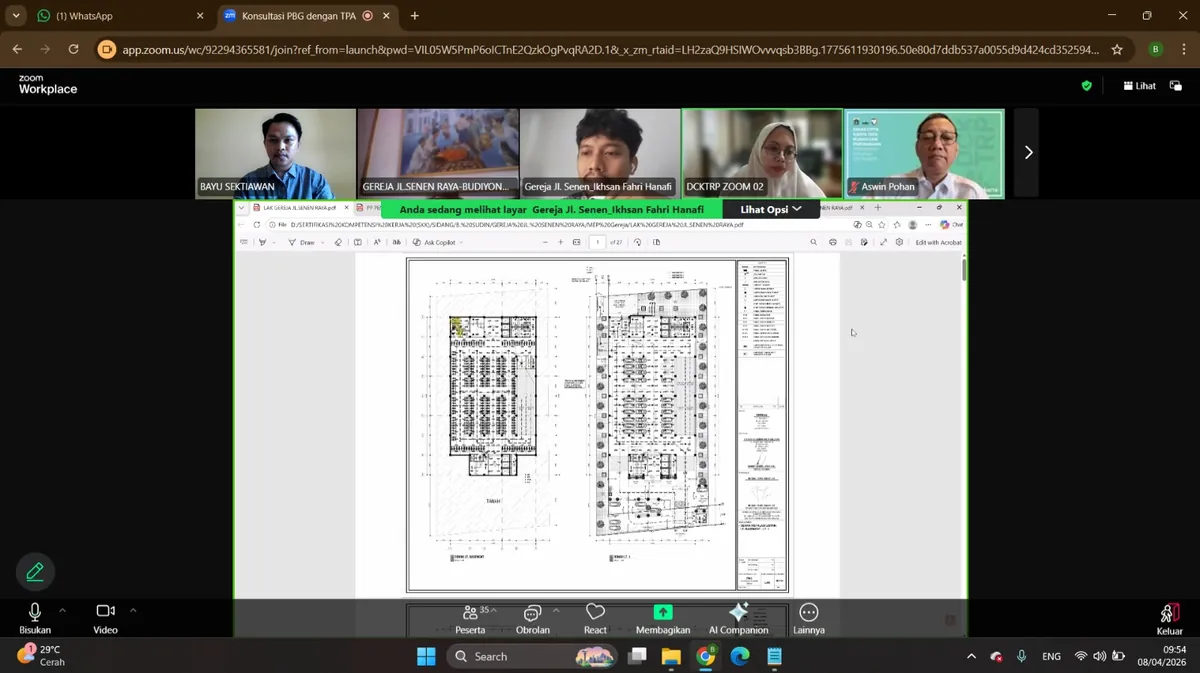This screenshot has height=673, width=1200.
Task: Open the Obrolan chat panel
Action: coord(532,619)
